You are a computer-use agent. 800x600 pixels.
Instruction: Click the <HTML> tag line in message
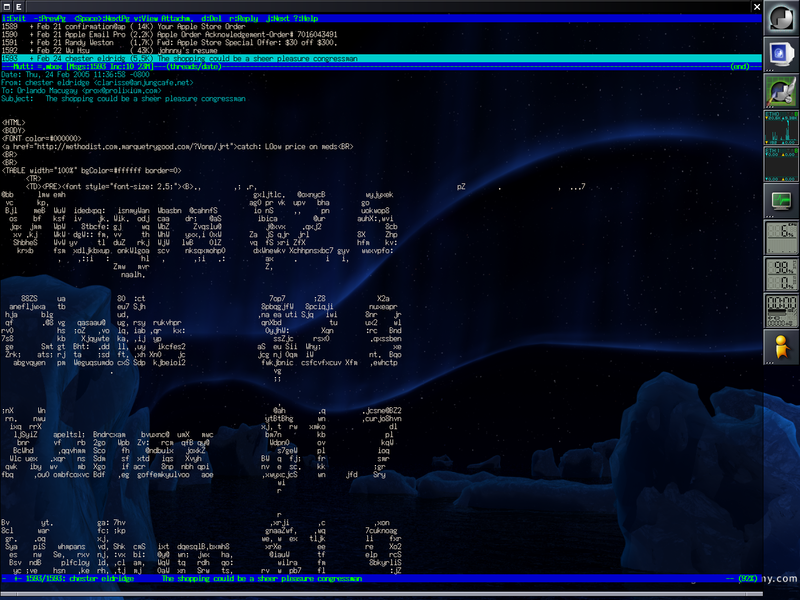pyautogui.click(x=13, y=122)
